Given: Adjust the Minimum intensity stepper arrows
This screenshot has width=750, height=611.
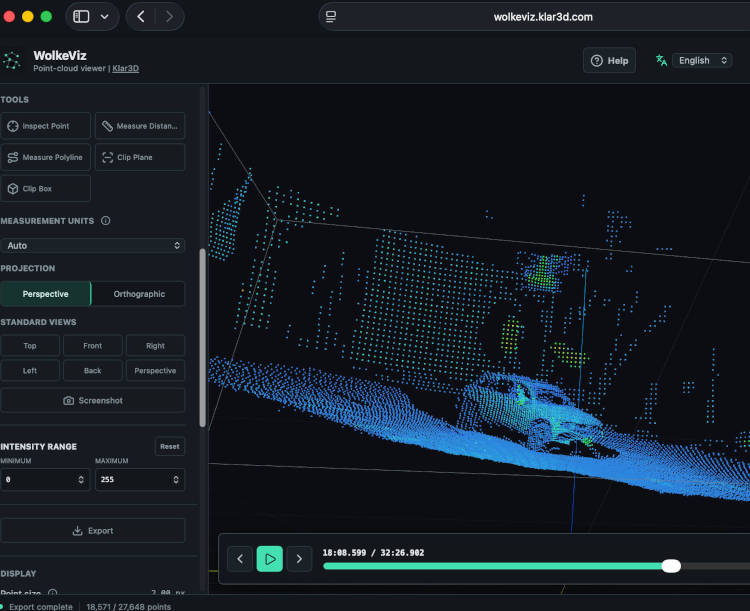Looking at the screenshot, I should tap(81, 479).
